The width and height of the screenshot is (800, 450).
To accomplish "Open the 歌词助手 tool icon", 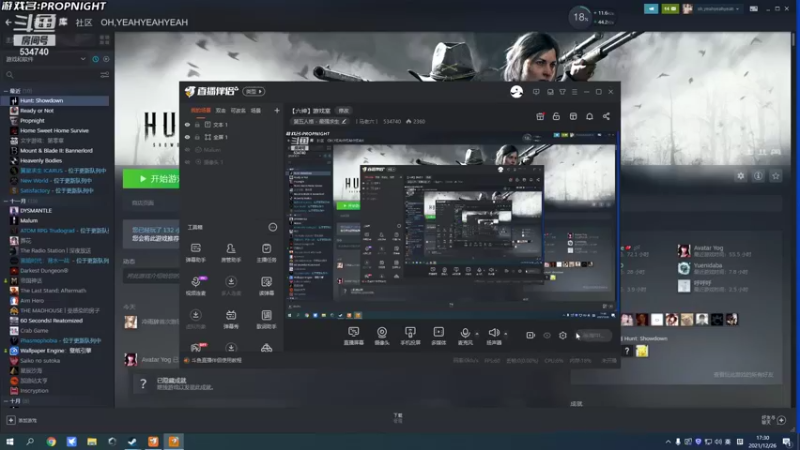I will (x=266, y=319).
